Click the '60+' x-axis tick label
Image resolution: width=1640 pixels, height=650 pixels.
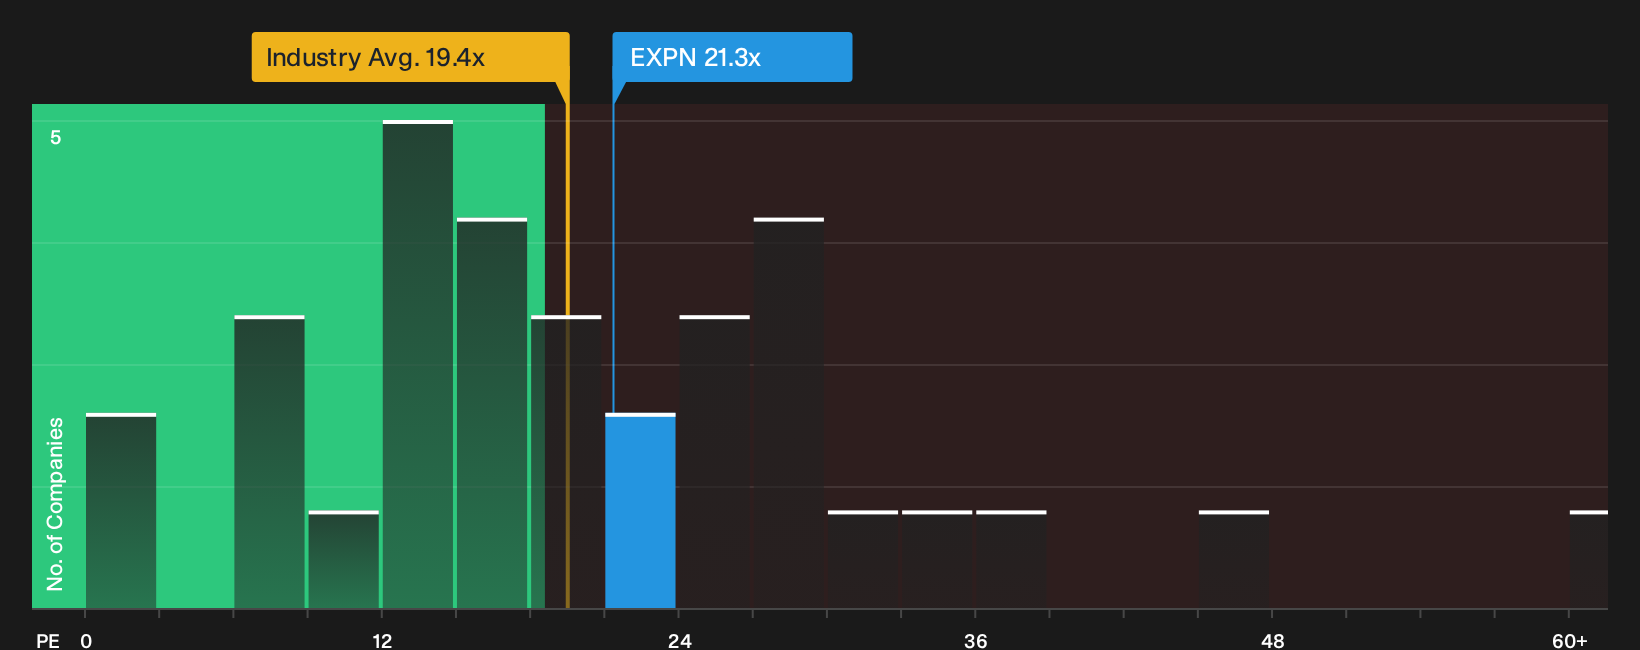1570,640
